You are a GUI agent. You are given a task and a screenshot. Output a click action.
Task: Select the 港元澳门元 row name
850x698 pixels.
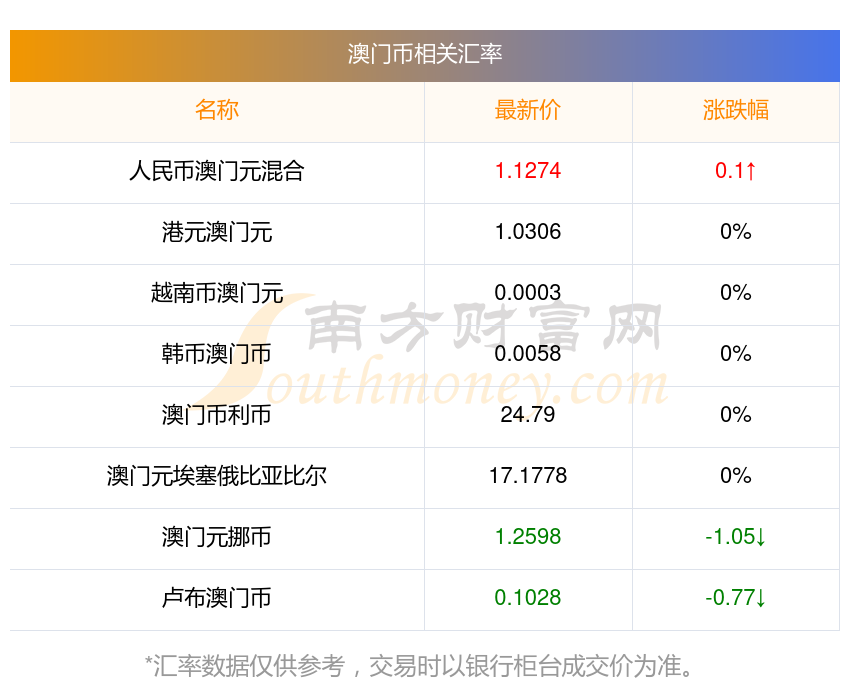pos(217,232)
